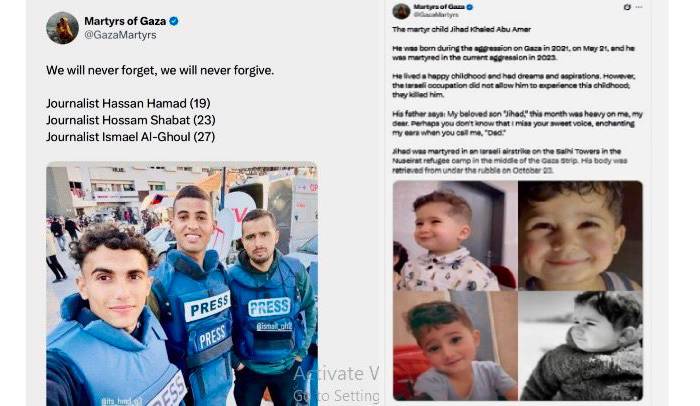Viewport: 700px width, 406px height.
Task: Open the bottom-left child photo in grey shirt
Action: (455, 346)
